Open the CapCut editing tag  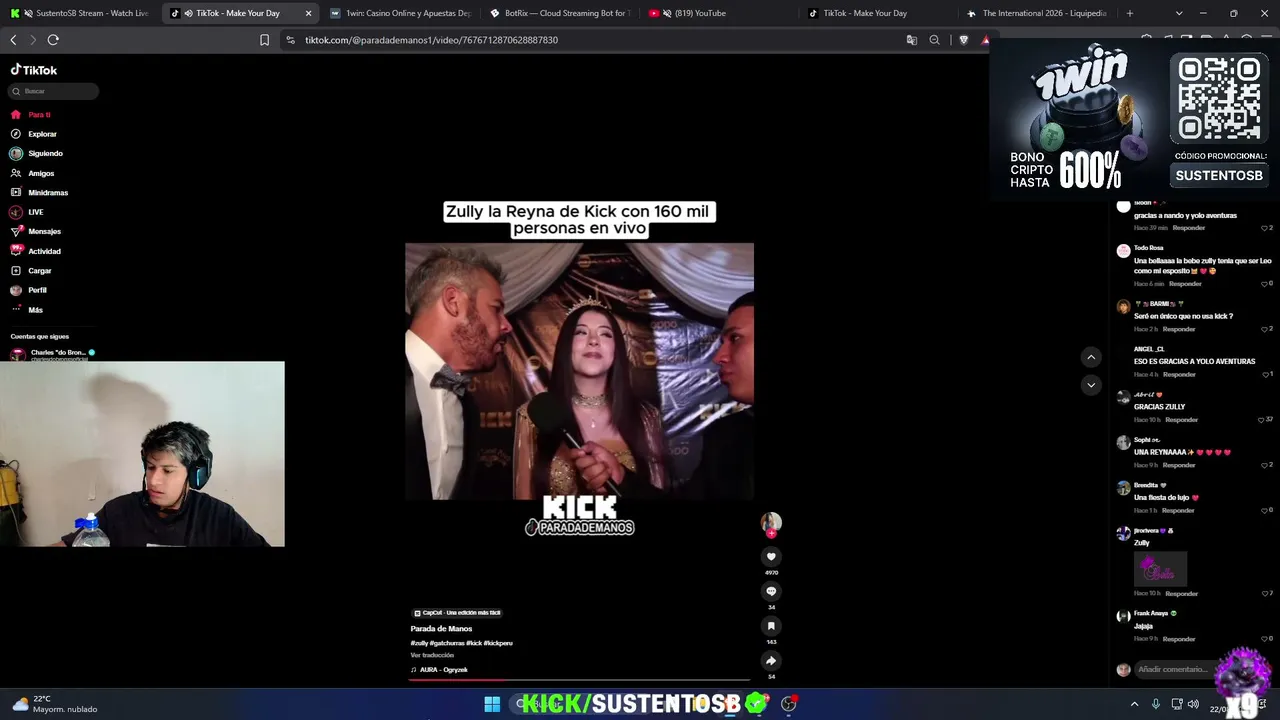point(457,613)
